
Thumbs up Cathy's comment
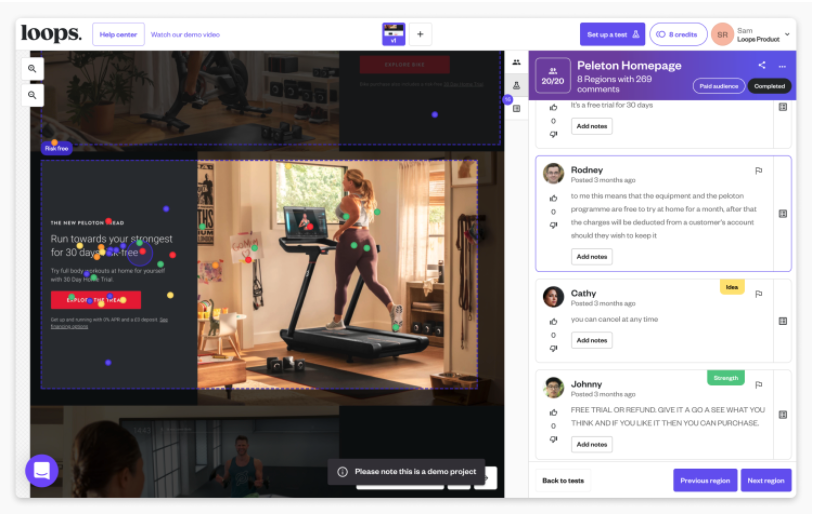pos(553,322)
